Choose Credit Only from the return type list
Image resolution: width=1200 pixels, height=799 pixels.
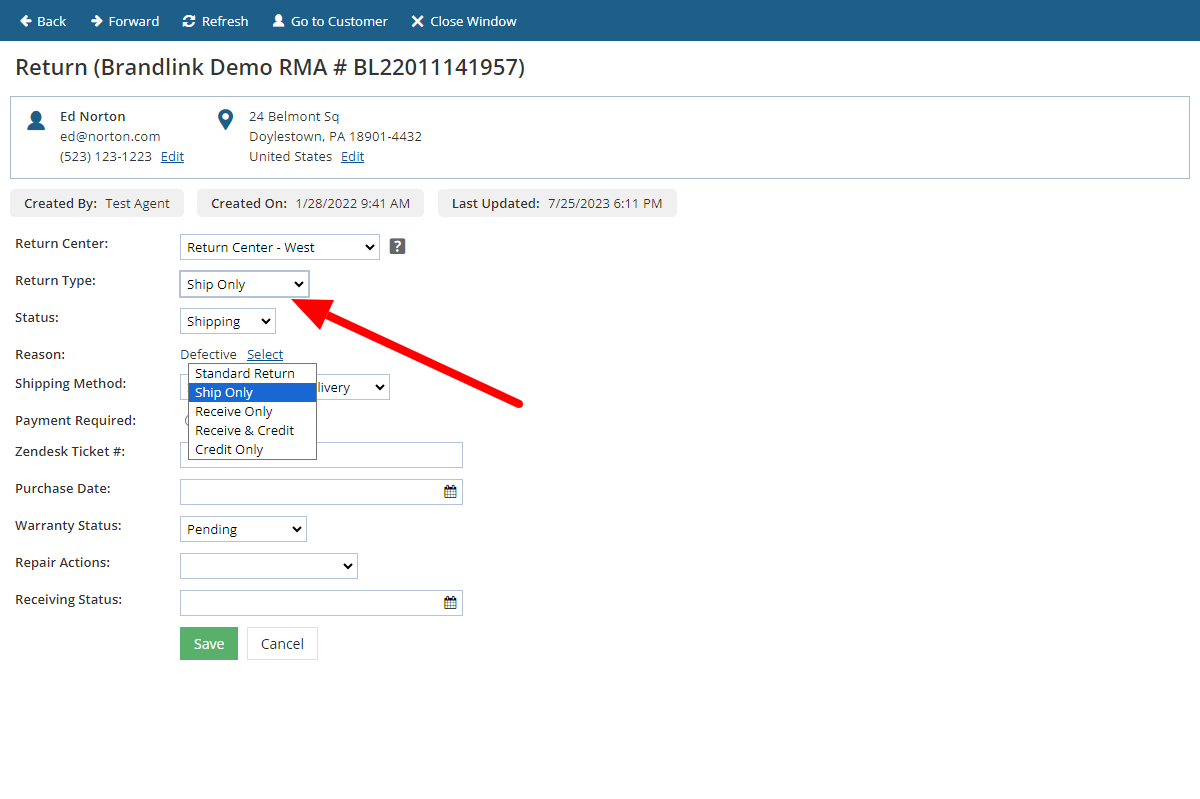click(x=227, y=448)
